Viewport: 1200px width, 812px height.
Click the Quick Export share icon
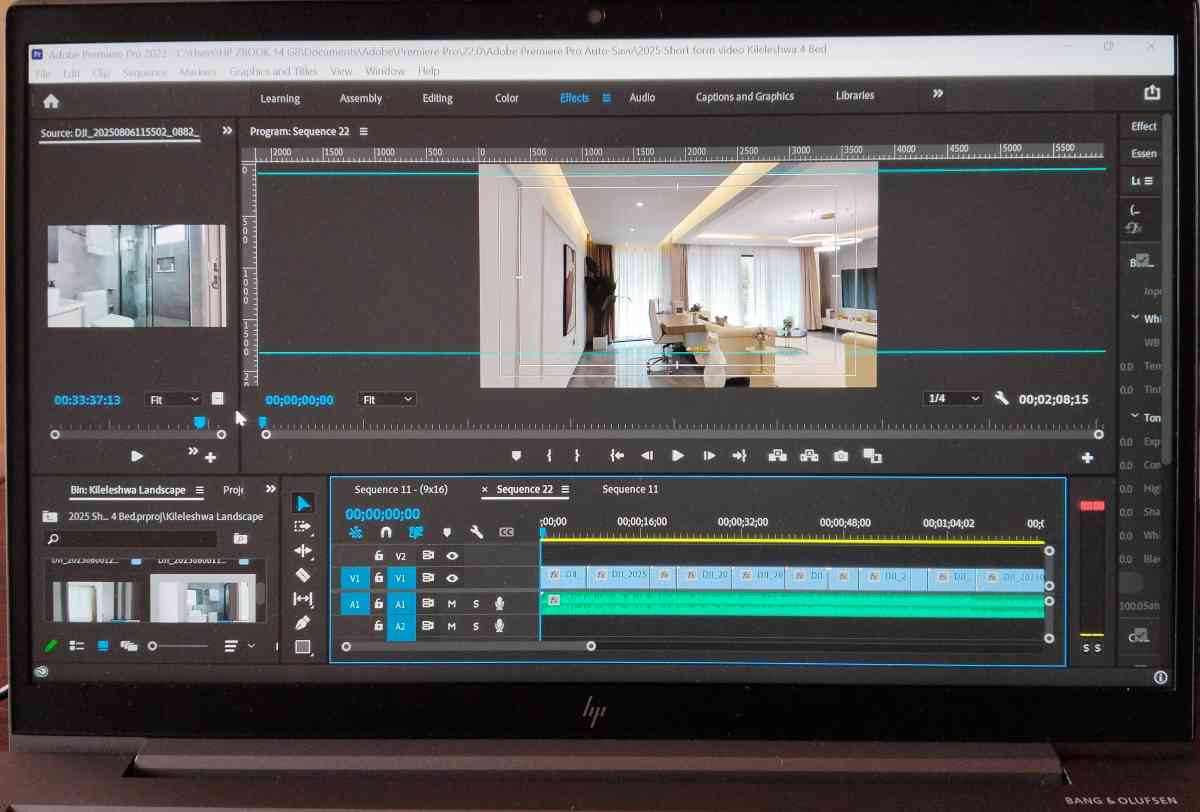[x=1152, y=93]
